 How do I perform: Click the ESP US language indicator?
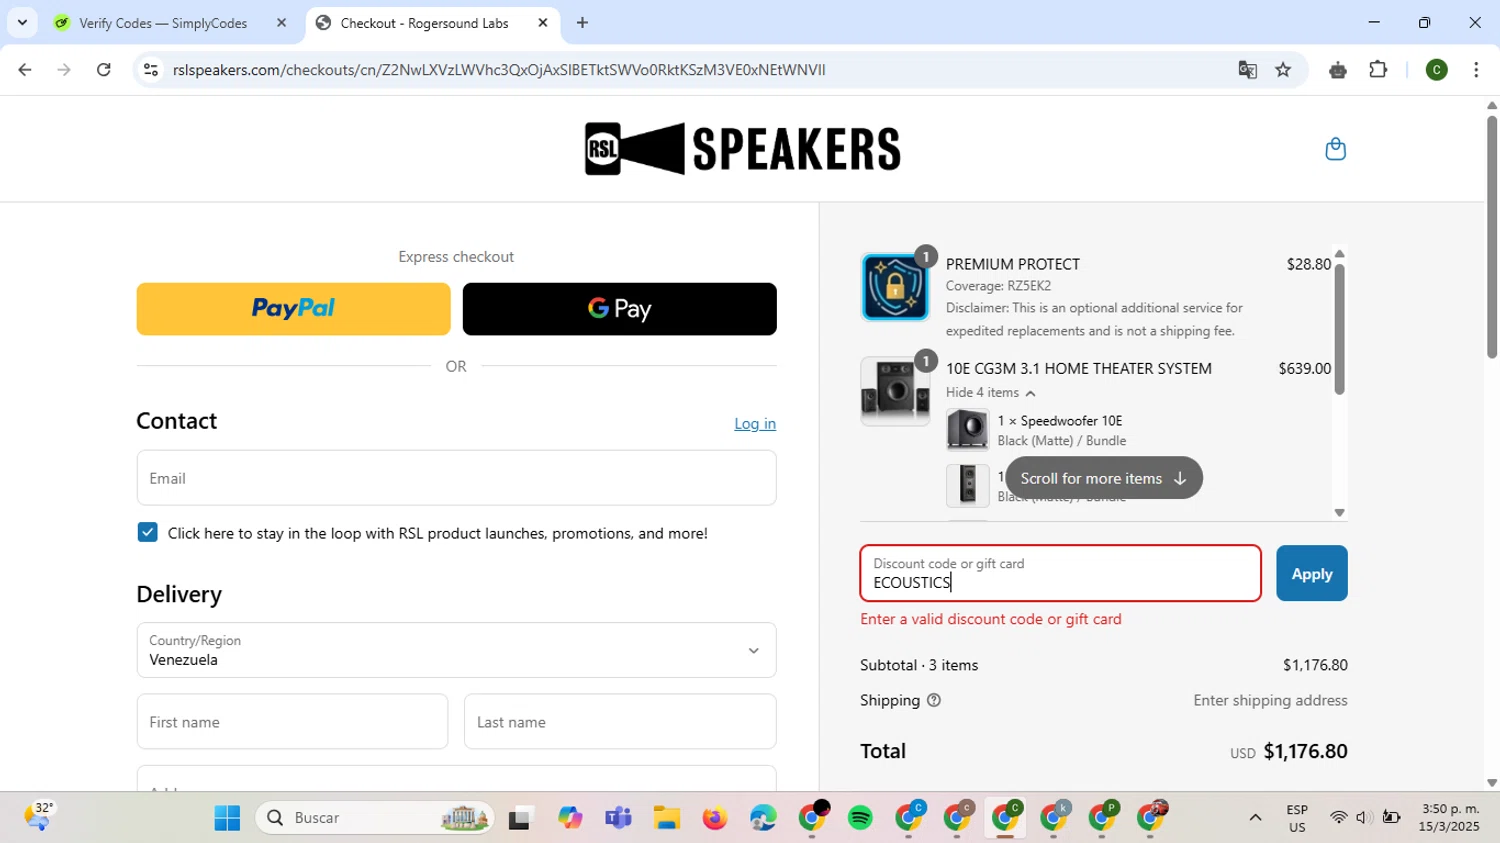coord(1297,818)
